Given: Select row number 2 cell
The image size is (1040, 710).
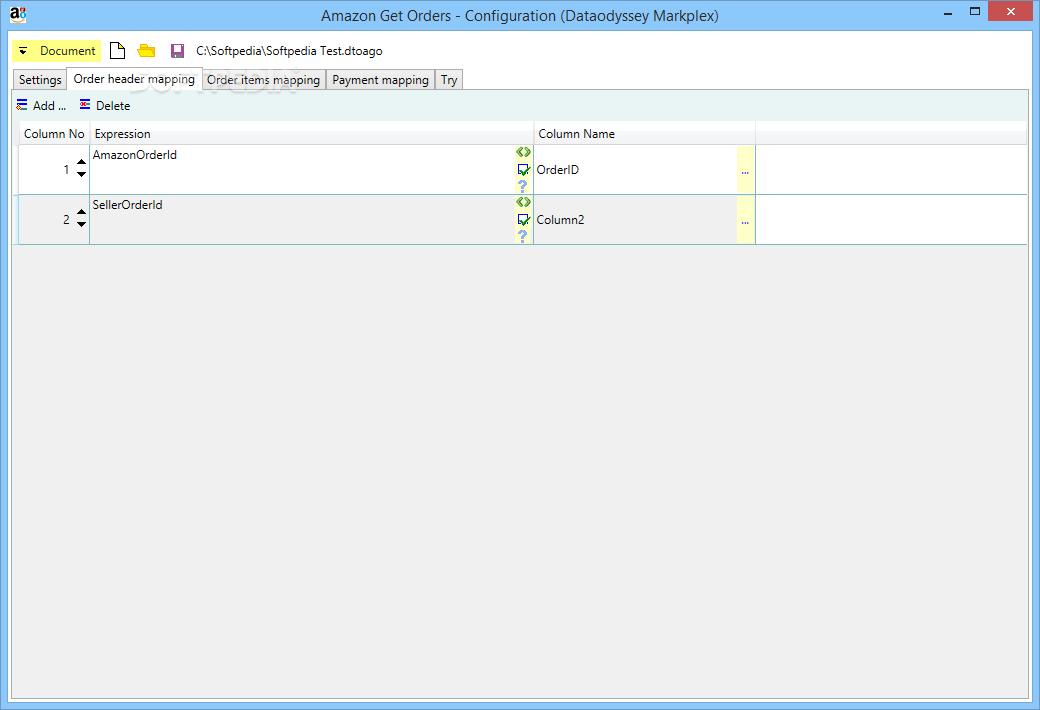Looking at the screenshot, I should point(54,220).
